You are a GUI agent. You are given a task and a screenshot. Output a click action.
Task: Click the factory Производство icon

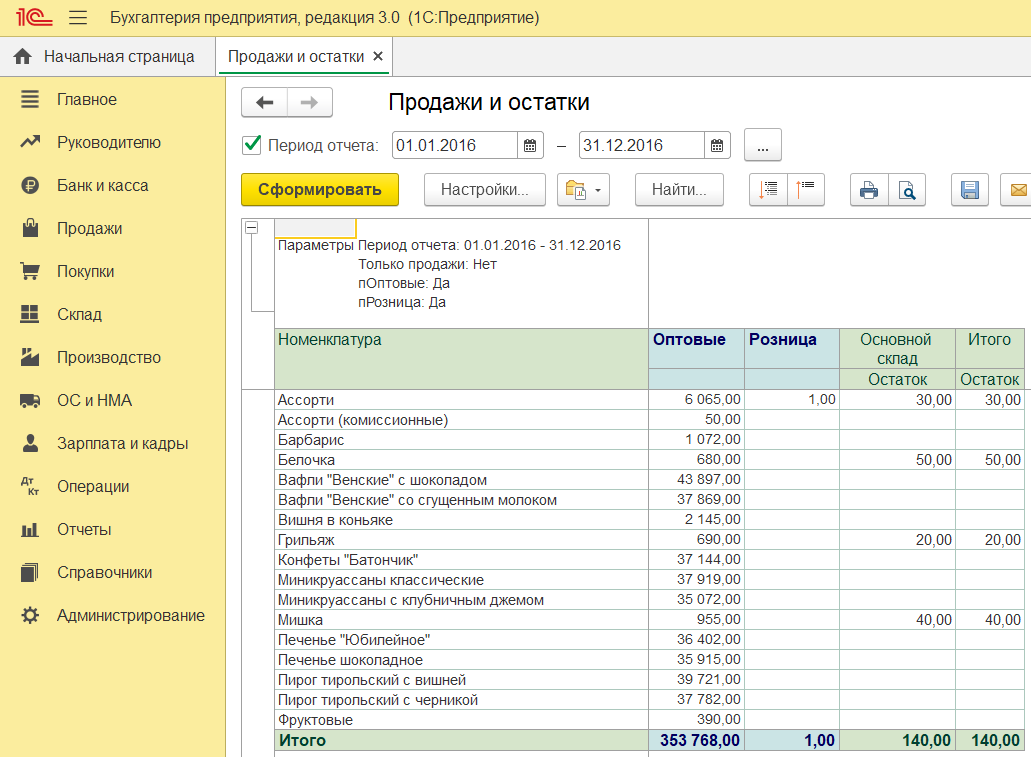pyautogui.click(x=30, y=356)
